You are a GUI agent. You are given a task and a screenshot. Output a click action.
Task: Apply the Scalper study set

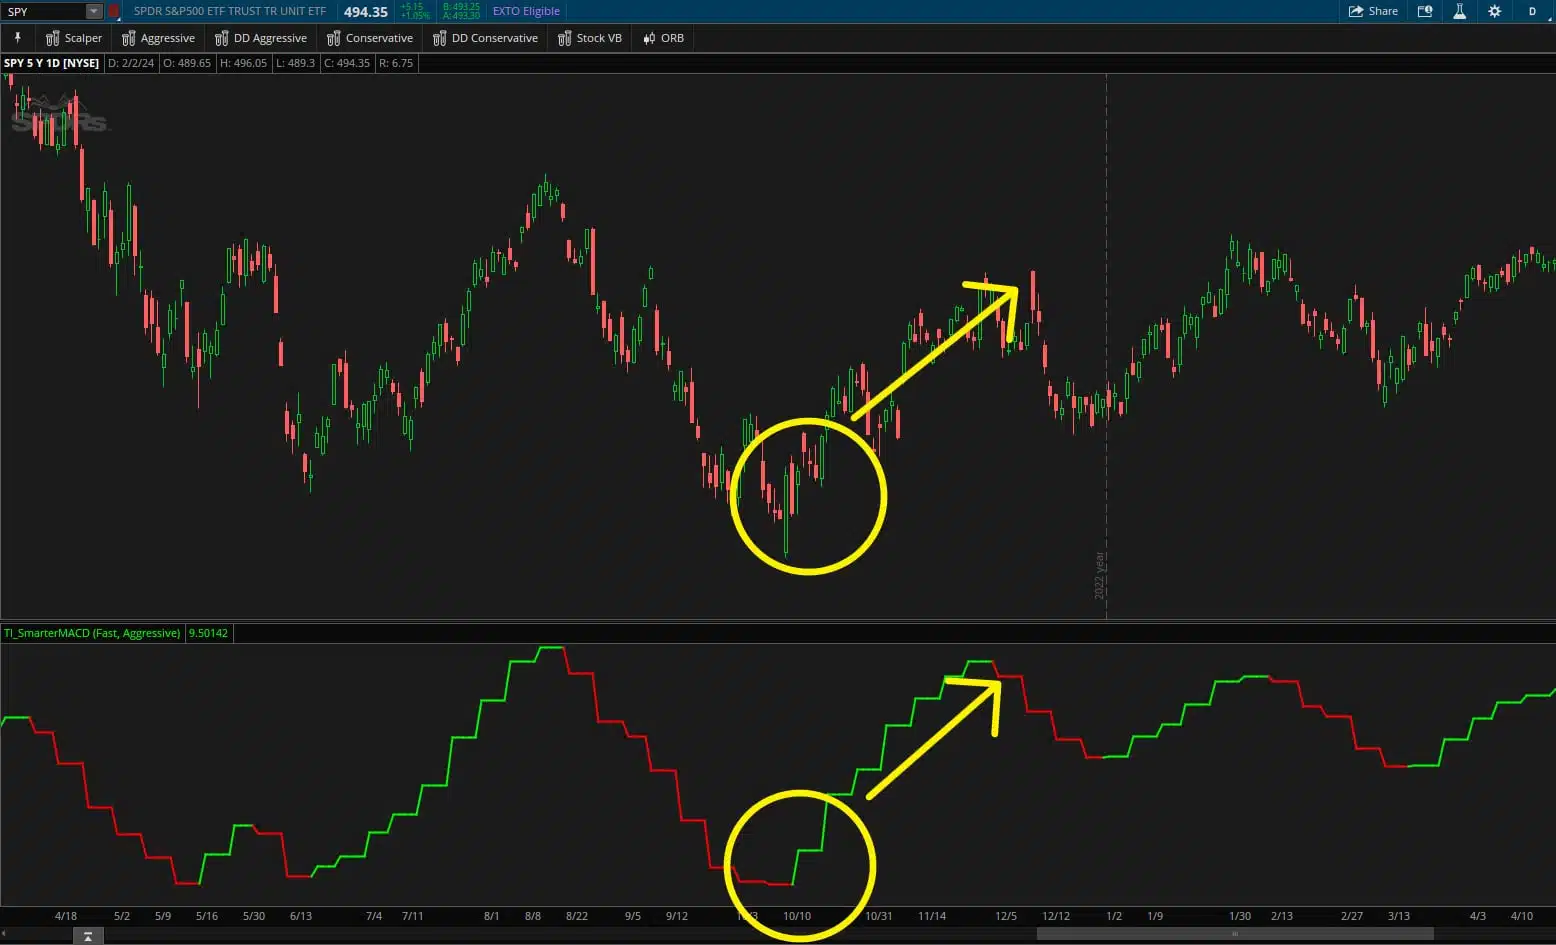74,38
